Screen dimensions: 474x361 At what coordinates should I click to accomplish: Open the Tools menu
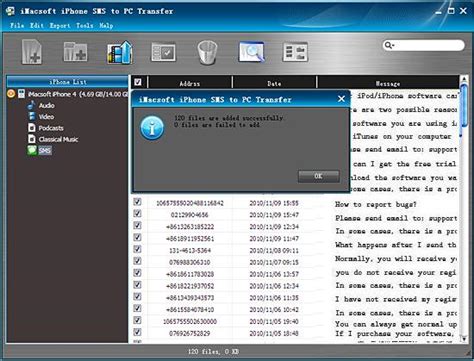click(x=85, y=25)
